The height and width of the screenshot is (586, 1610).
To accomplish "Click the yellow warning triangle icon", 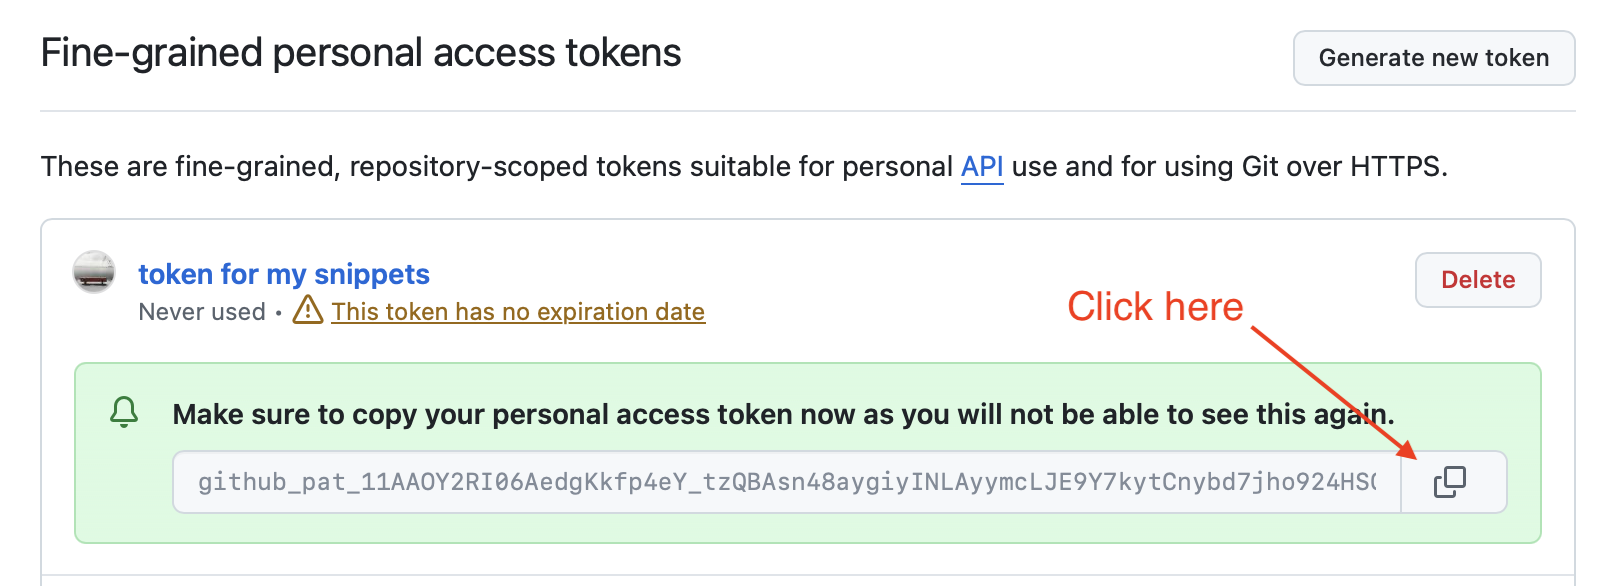I will (x=308, y=311).
